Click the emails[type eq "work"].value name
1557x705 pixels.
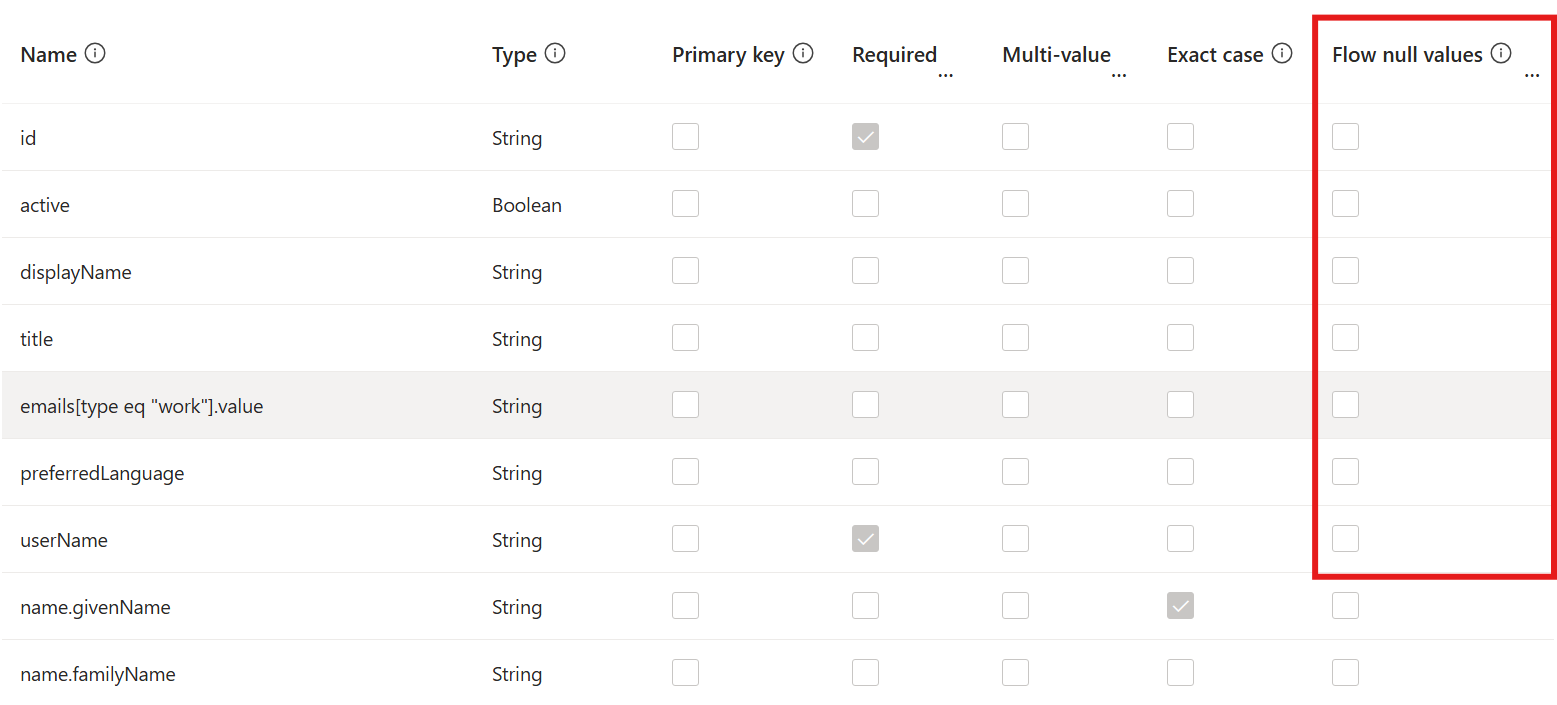coord(141,406)
